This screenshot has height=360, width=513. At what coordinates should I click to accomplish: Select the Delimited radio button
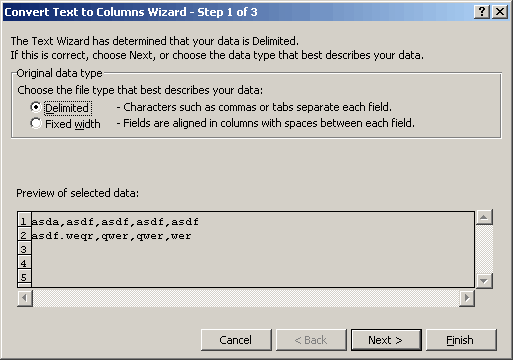[x=36, y=107]
